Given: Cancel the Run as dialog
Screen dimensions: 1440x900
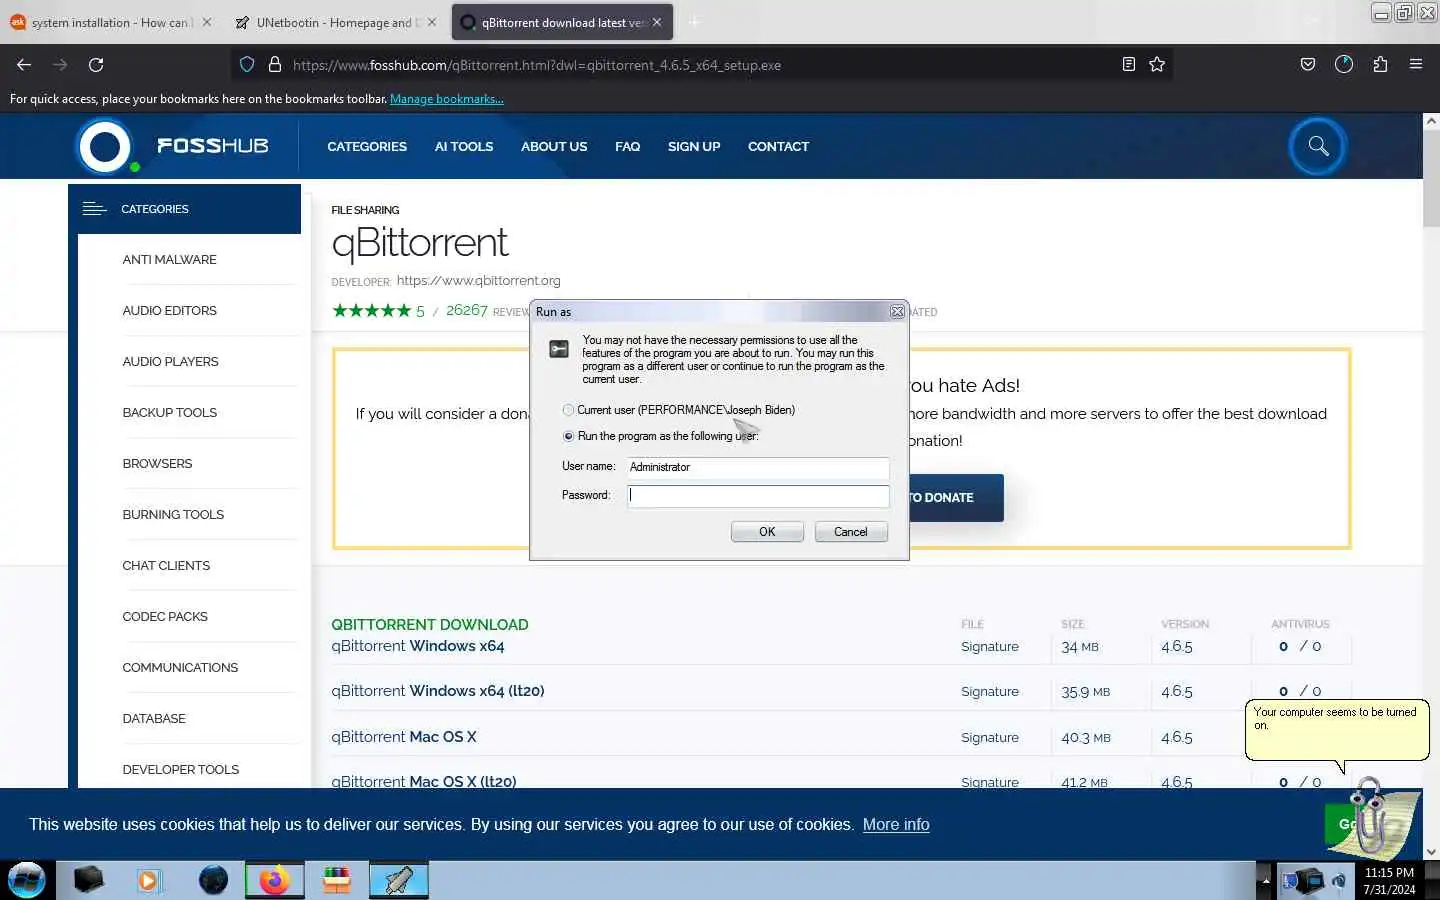Looking at the screenshot, I should [x=851, y=532].
